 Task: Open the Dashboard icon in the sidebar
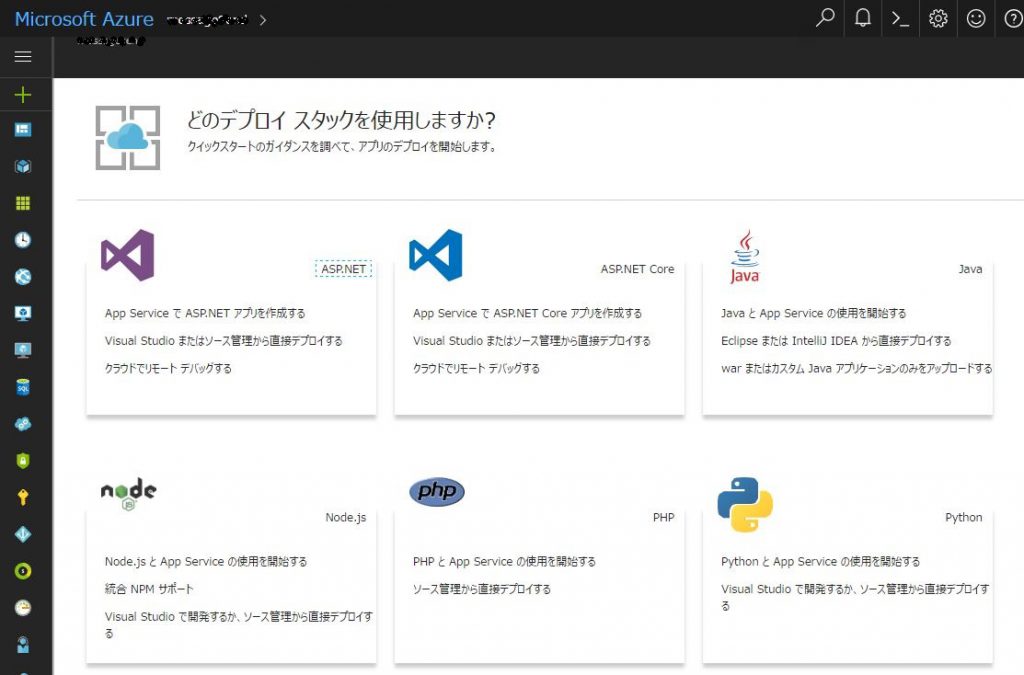(23, 128)
